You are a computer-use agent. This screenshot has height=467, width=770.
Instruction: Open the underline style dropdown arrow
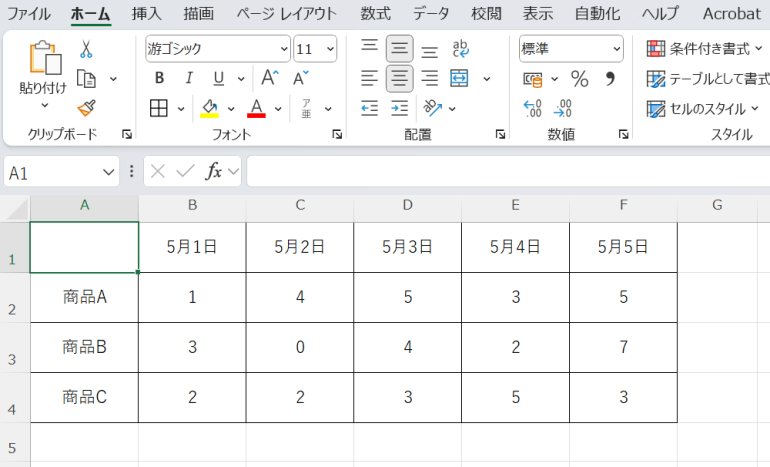tap(241, 79)
